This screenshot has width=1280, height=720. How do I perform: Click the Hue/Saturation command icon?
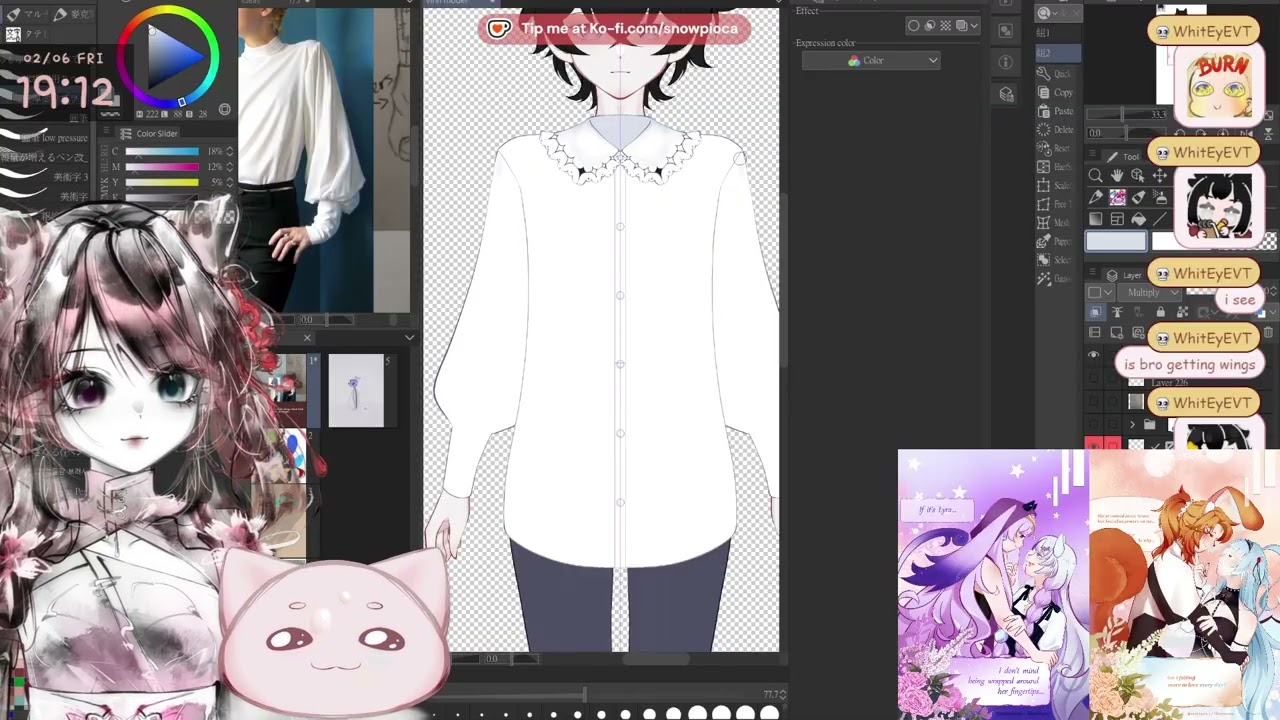click(x=1043, y=167)
